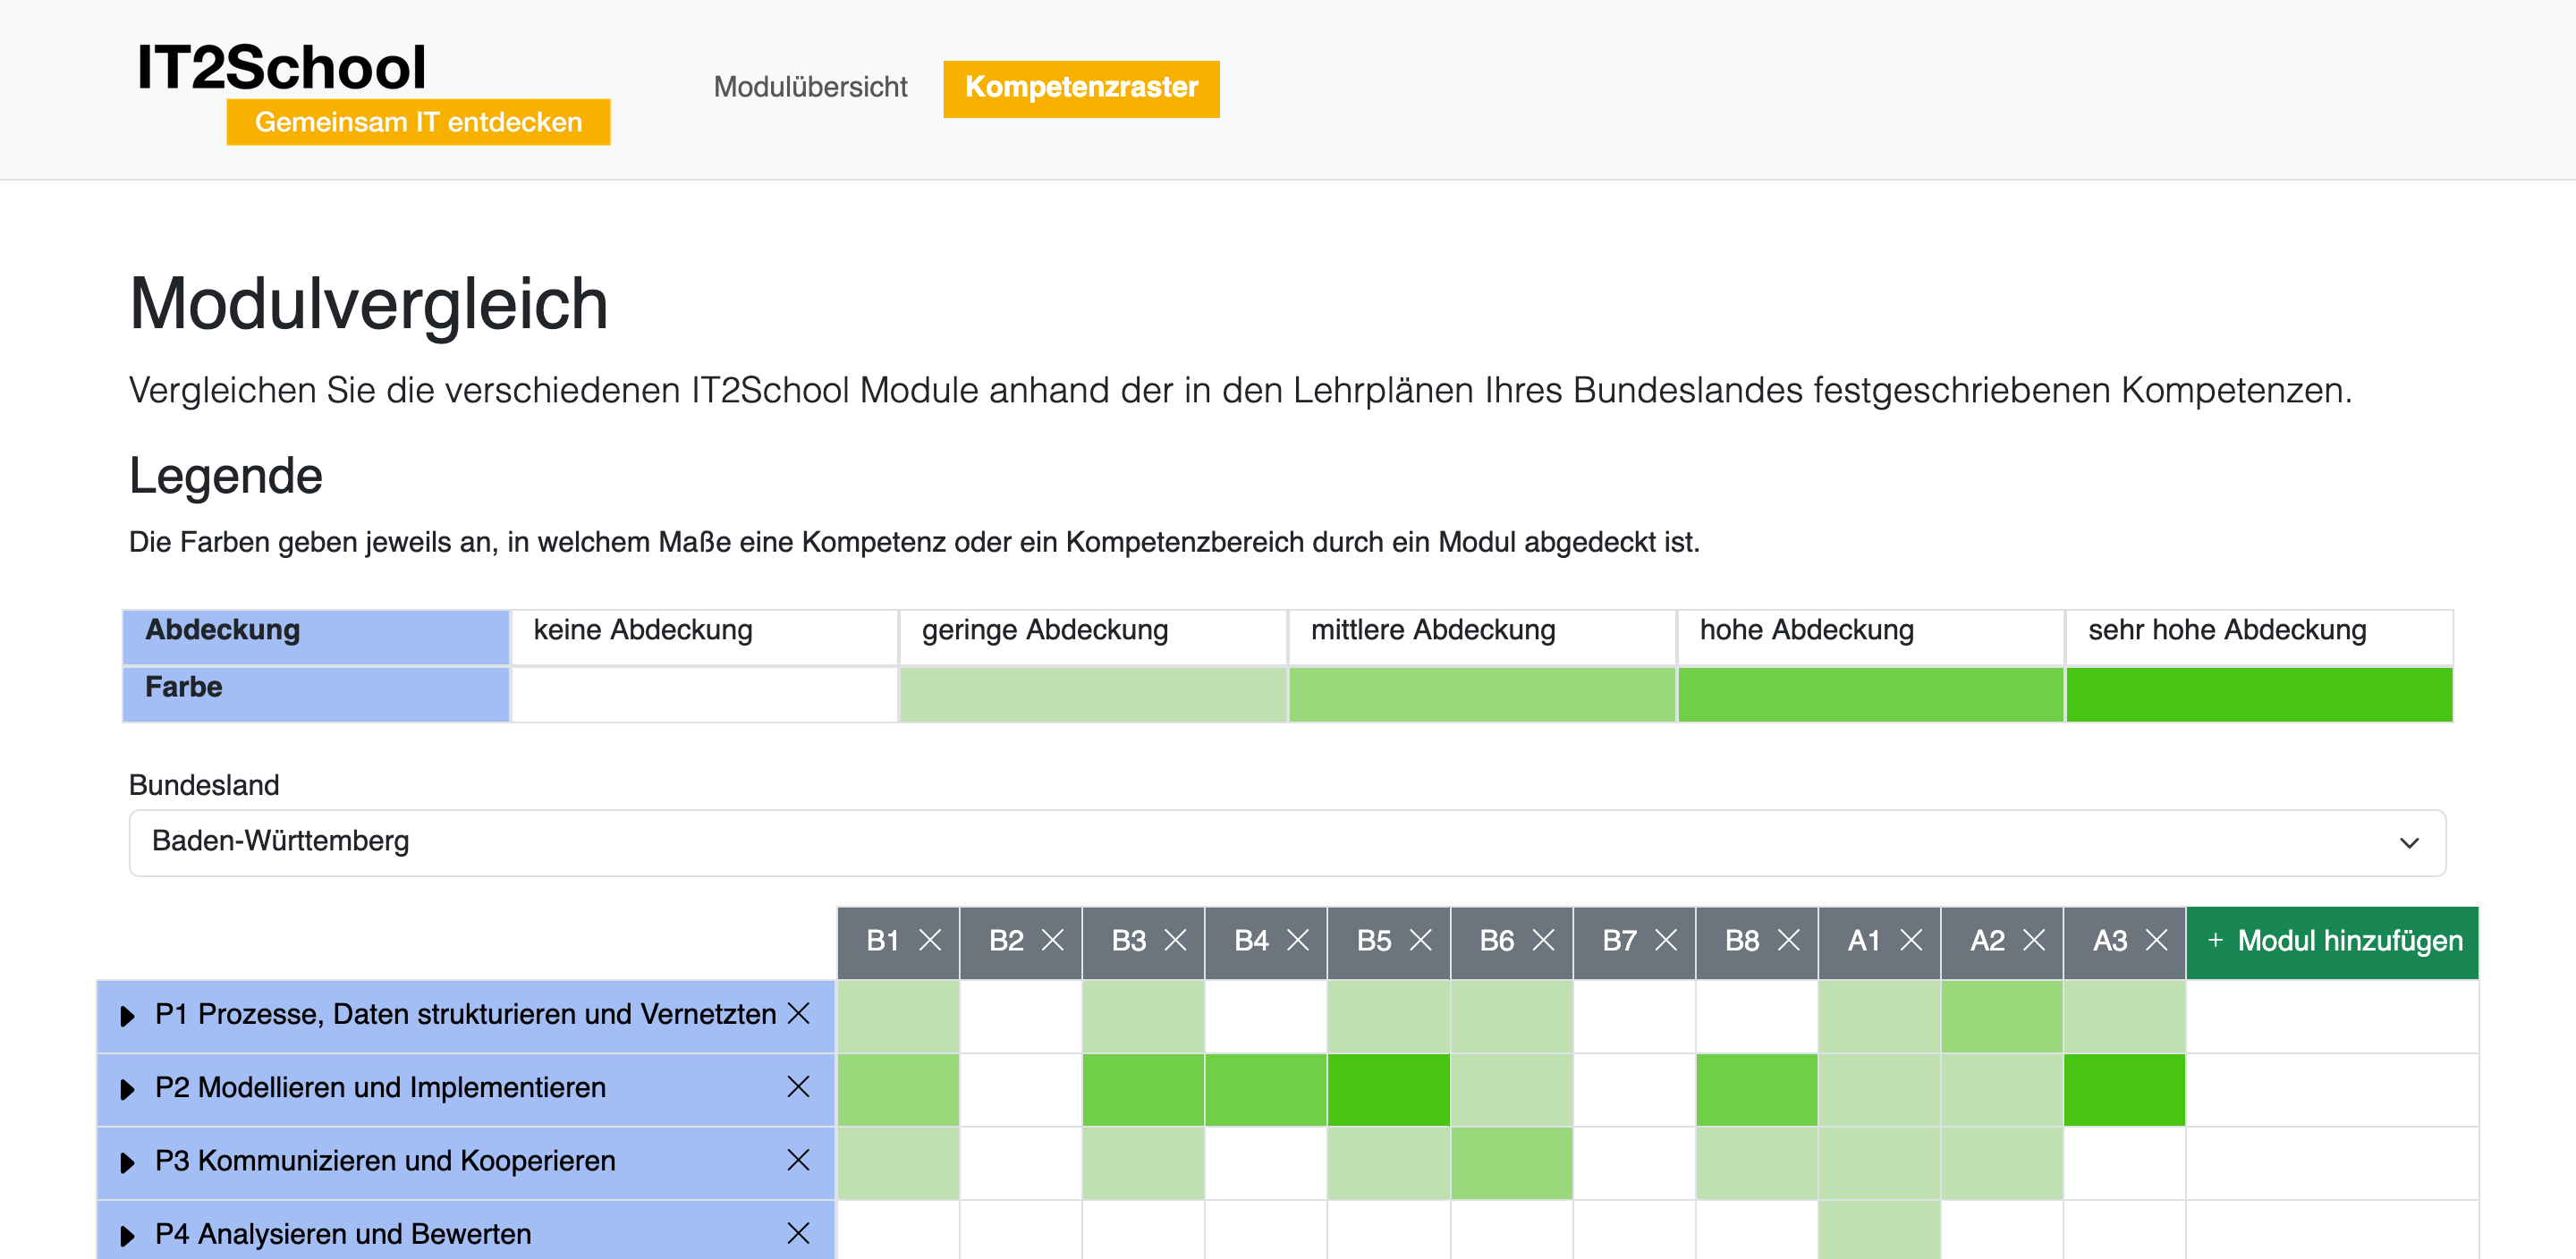The height and width of the screenshot is (1259, 2576).
Task: Click the P2 row B5 coverage cell
Action: pyautogui.click(x=1388, y=1089)
